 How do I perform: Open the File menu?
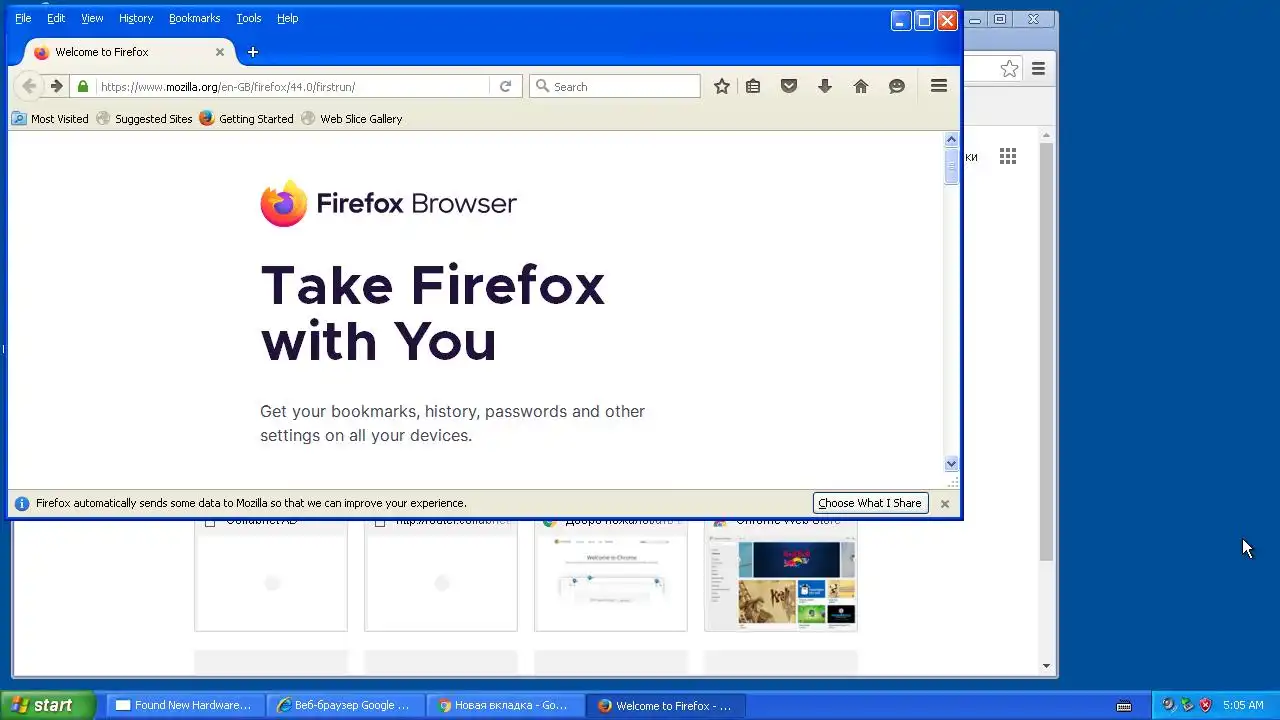(23, 18)
